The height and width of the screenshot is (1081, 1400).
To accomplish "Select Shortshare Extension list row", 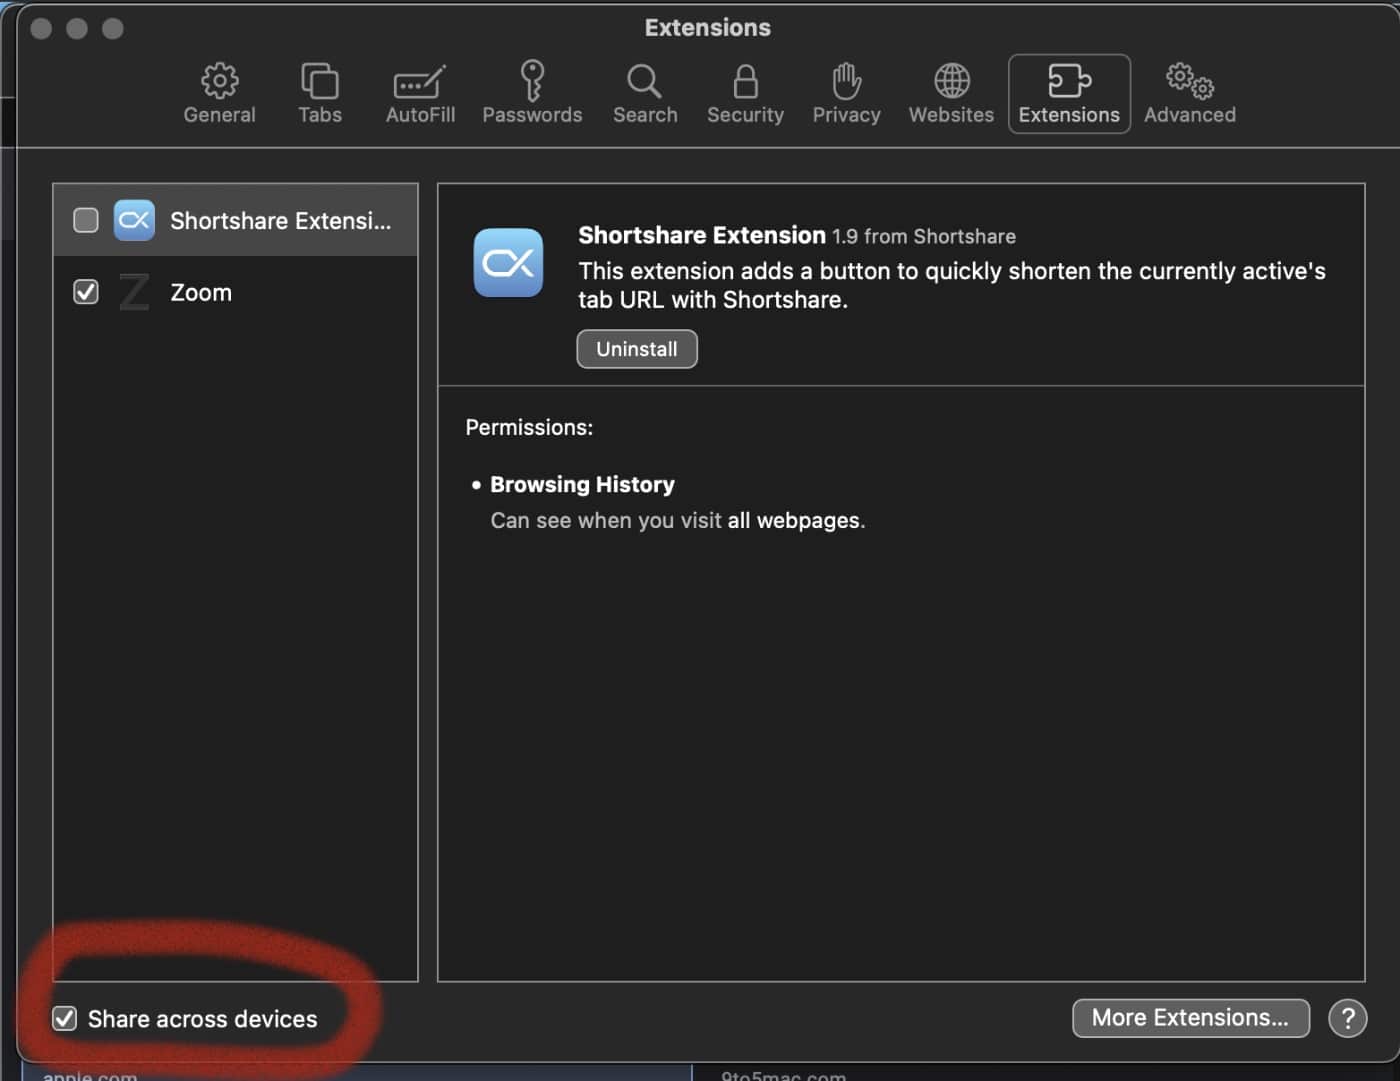I will click(x=280, y=221).
